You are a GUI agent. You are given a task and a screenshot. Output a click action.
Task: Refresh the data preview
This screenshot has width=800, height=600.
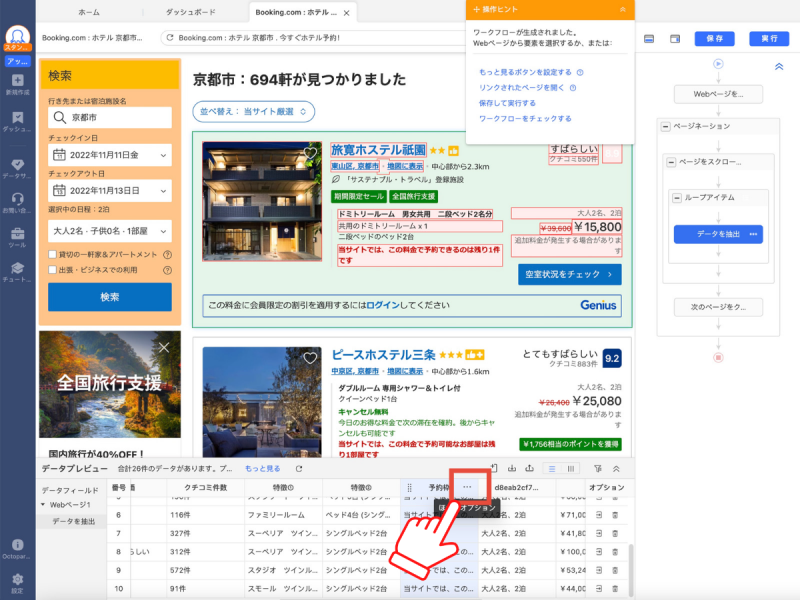(299, 468)
